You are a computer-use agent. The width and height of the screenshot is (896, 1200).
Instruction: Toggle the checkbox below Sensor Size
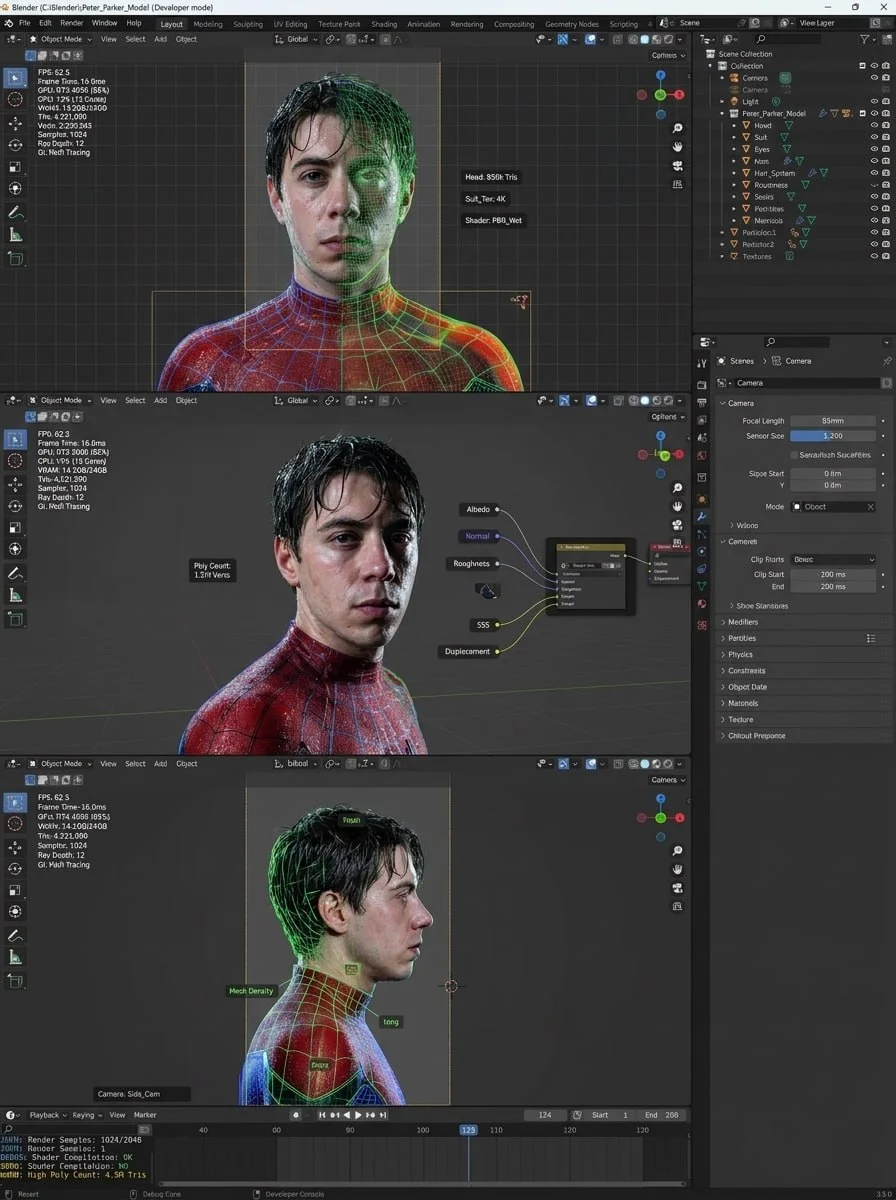tap(793, 455)
